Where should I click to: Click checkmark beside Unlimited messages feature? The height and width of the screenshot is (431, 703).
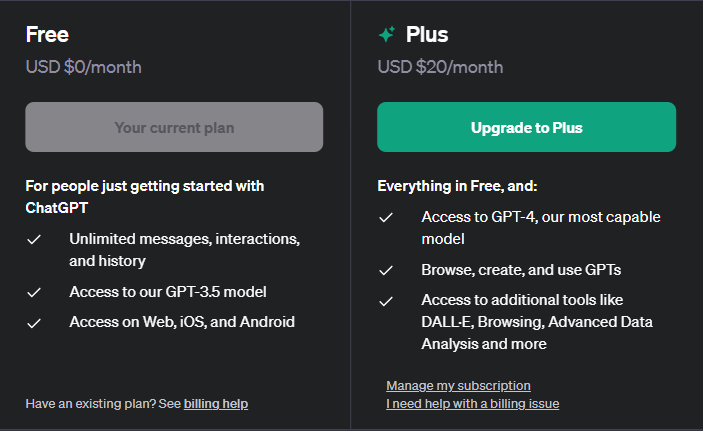point(35,240)
